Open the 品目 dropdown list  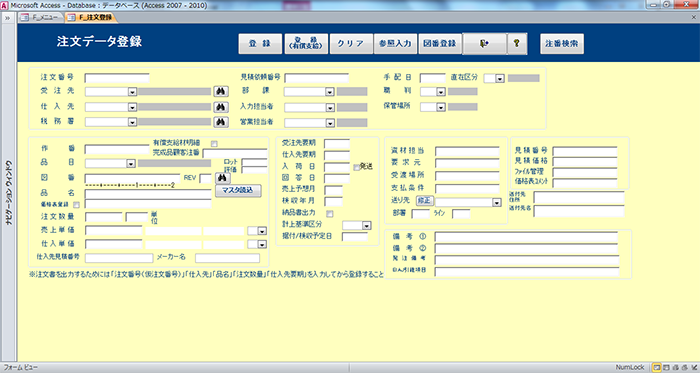pos(131,164)
